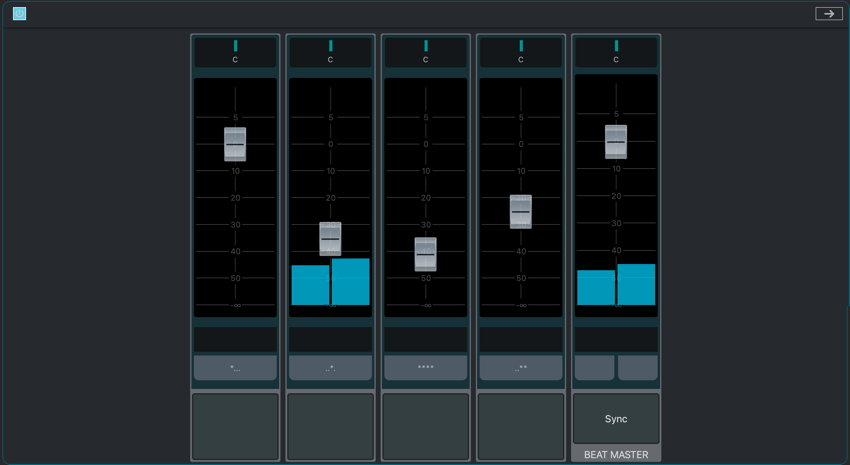Click the right arrow icon in the top-right corner

click(828, 14)
